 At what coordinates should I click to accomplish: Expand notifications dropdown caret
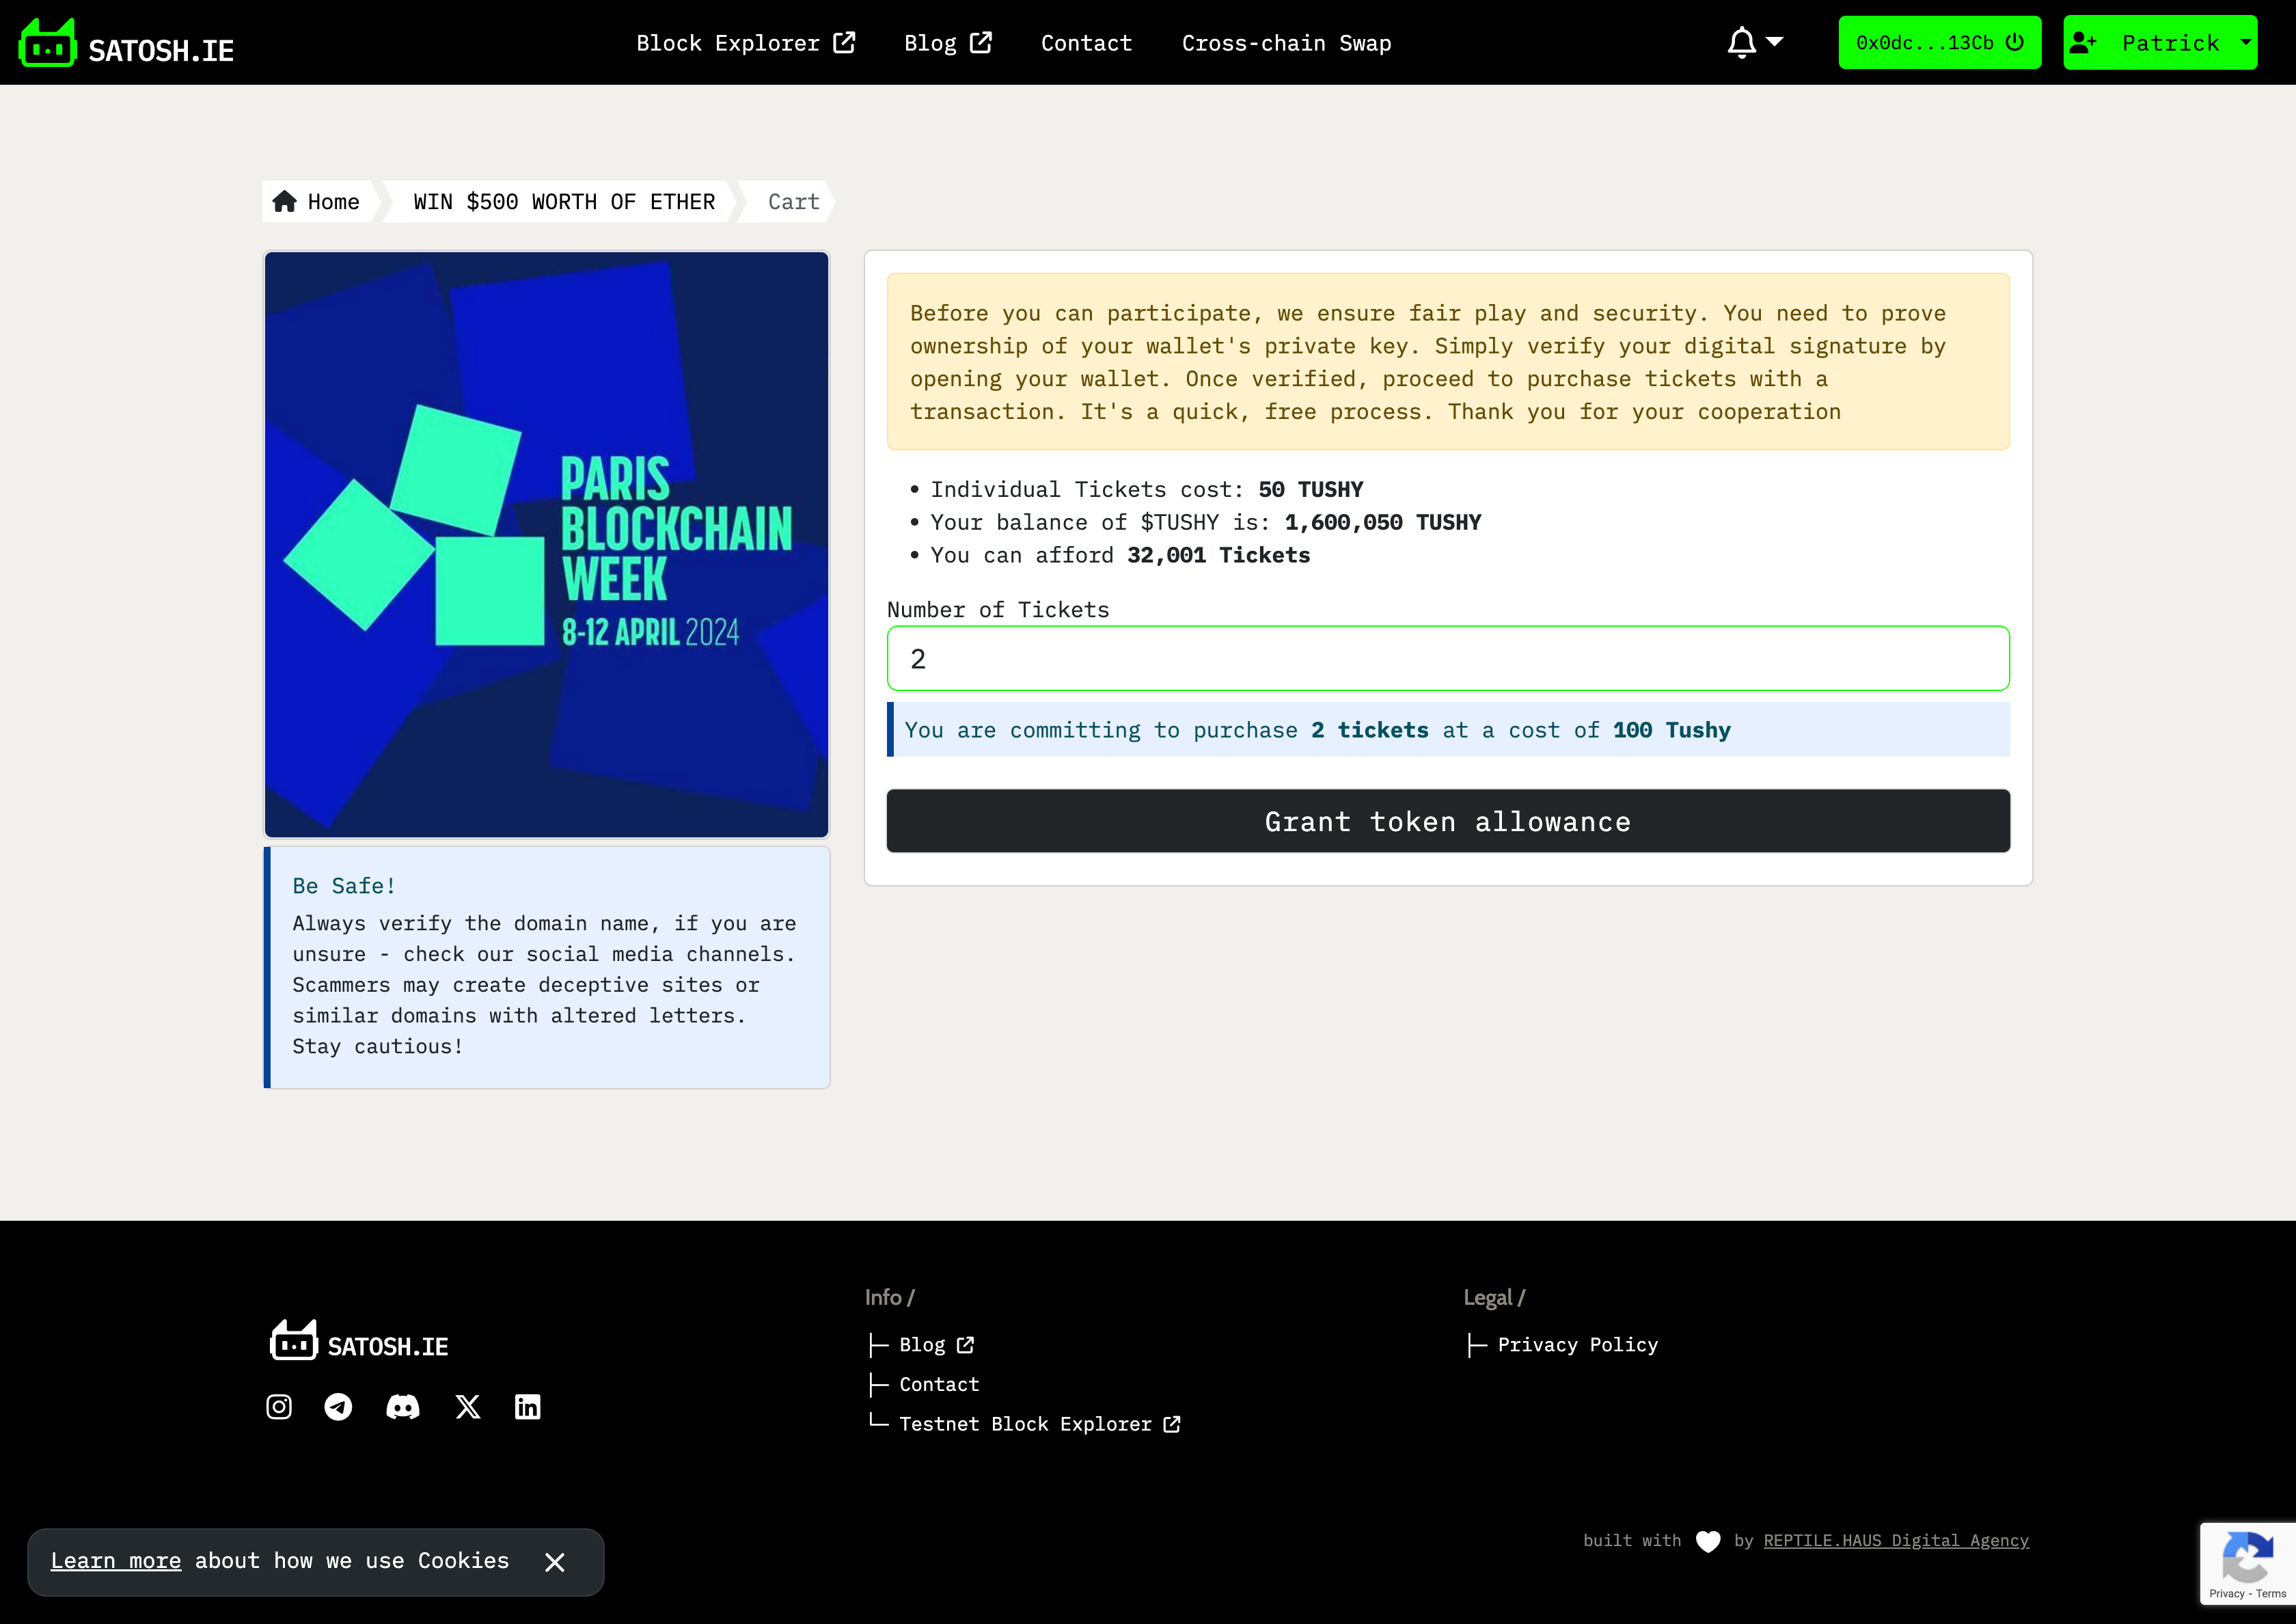1775,42
